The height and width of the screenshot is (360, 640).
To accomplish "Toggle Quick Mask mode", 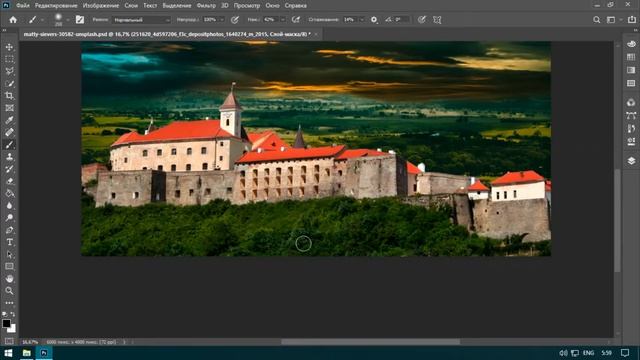I will [x=9, y=341].
